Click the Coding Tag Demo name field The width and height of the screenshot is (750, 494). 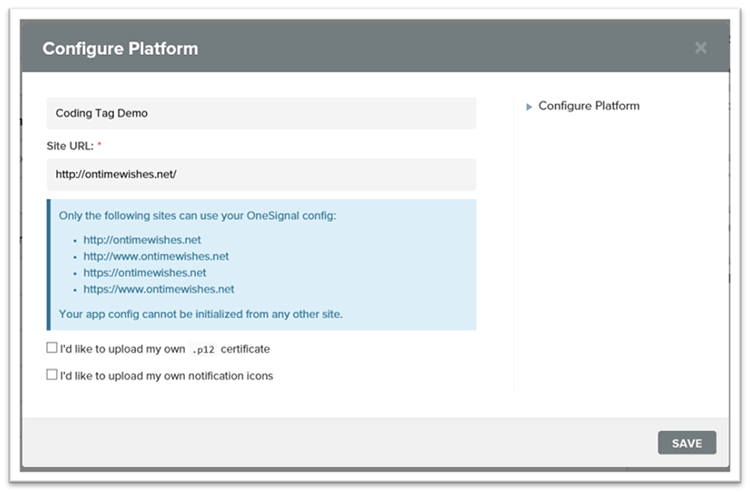[x=261, y=113]
